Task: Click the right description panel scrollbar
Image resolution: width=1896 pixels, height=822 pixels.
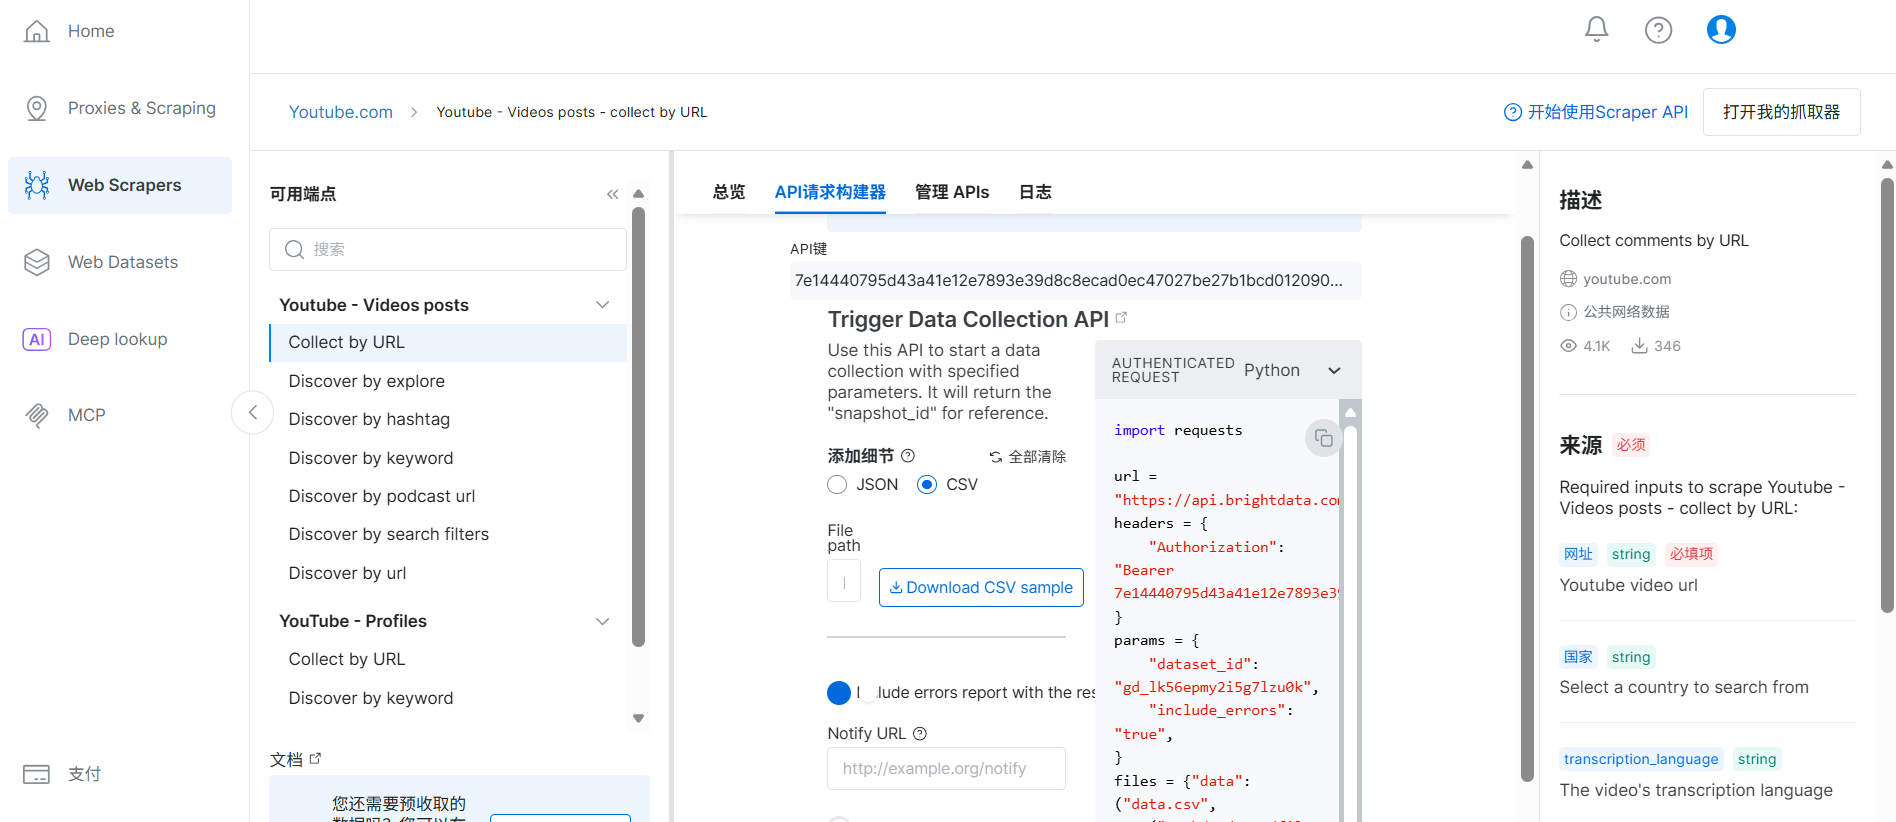Action: click(x=1887, y=395)
